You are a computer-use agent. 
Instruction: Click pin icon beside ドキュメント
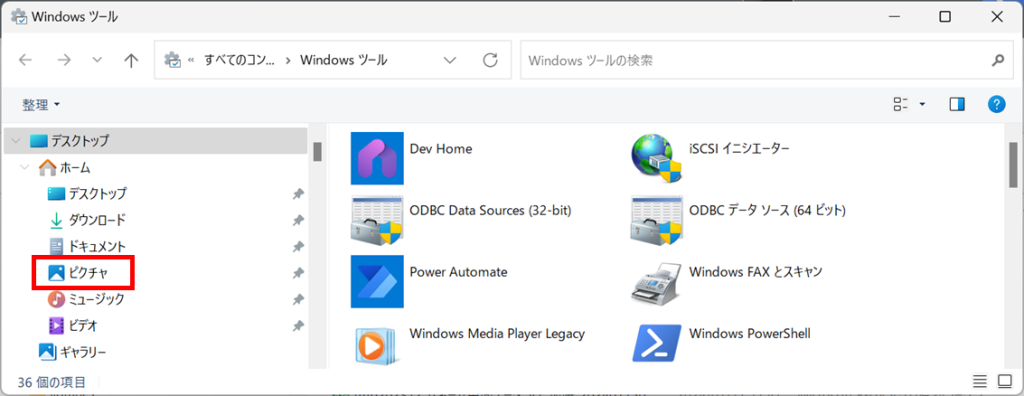(298, 246)
